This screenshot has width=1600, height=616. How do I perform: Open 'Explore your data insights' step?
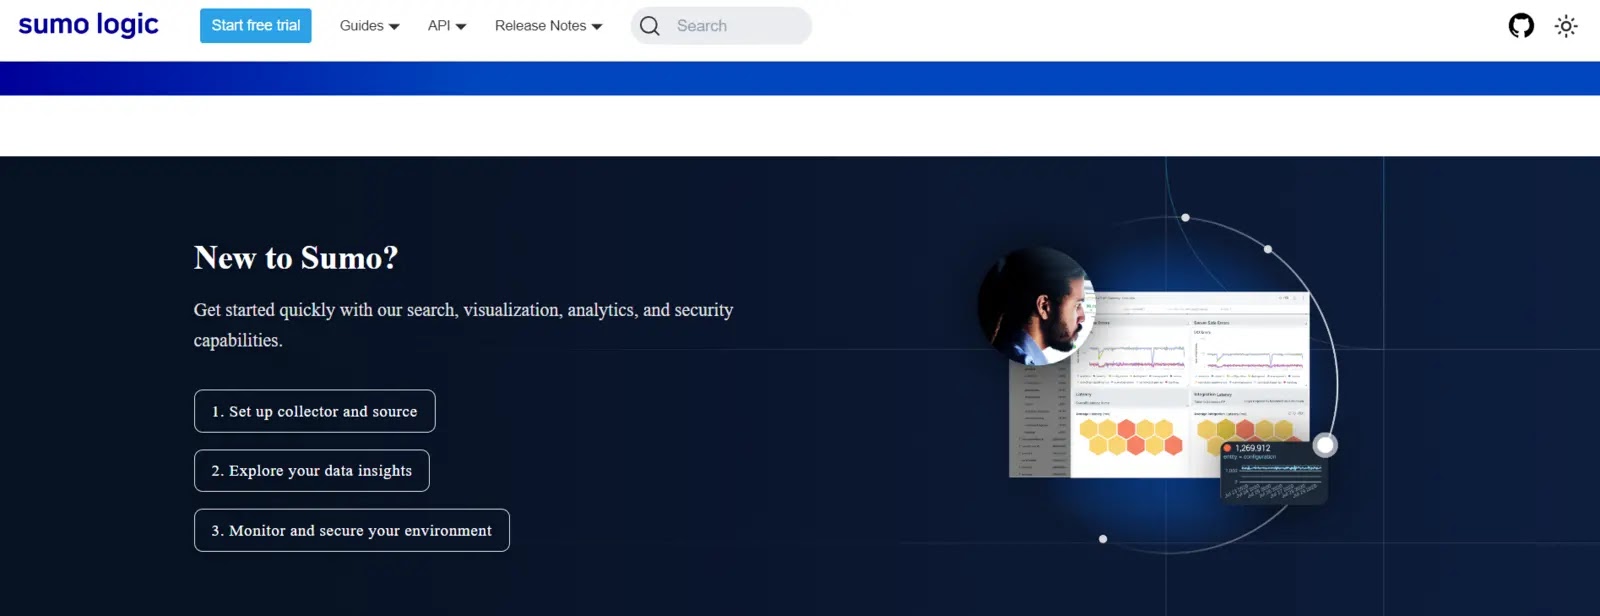coord(312,471)
